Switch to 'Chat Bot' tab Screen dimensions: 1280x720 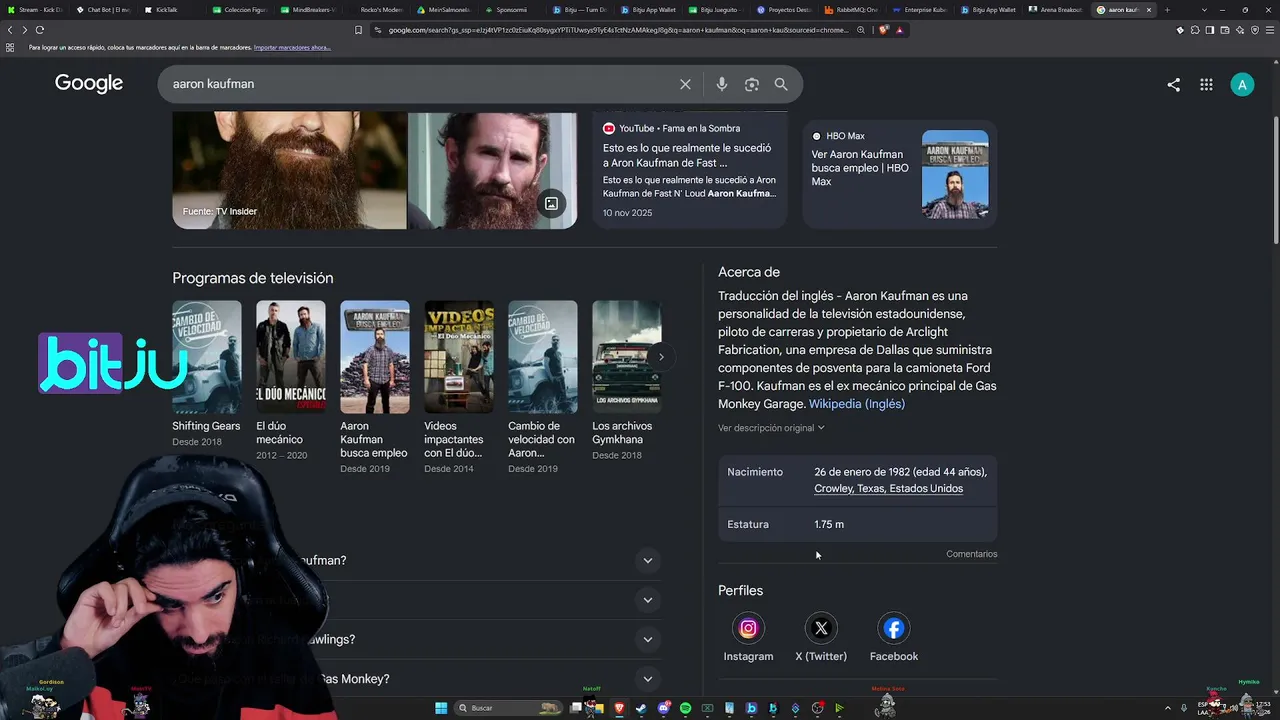point(105,10)
